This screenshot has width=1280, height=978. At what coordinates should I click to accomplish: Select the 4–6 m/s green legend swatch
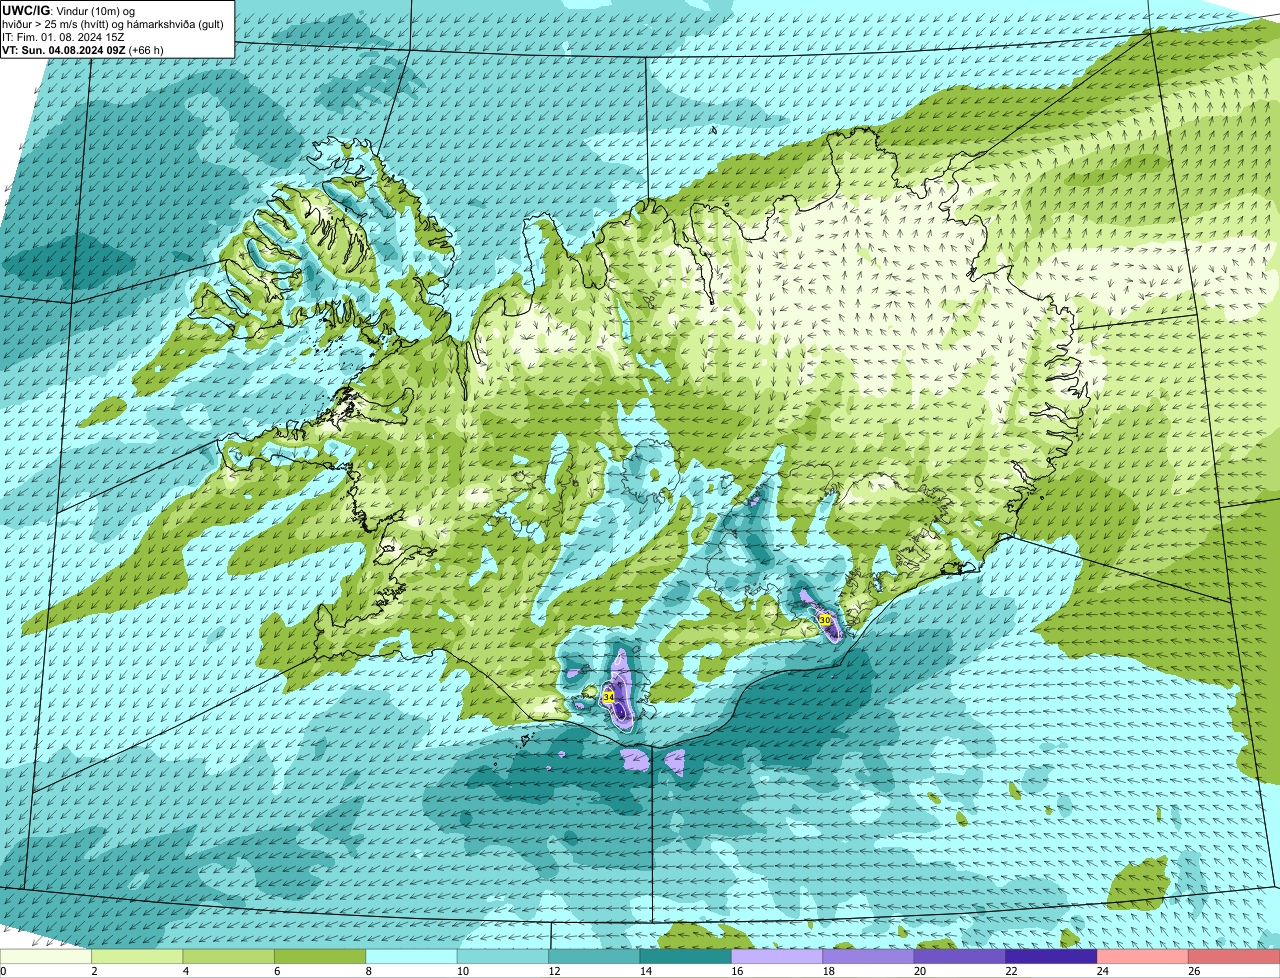click(229, 956)
